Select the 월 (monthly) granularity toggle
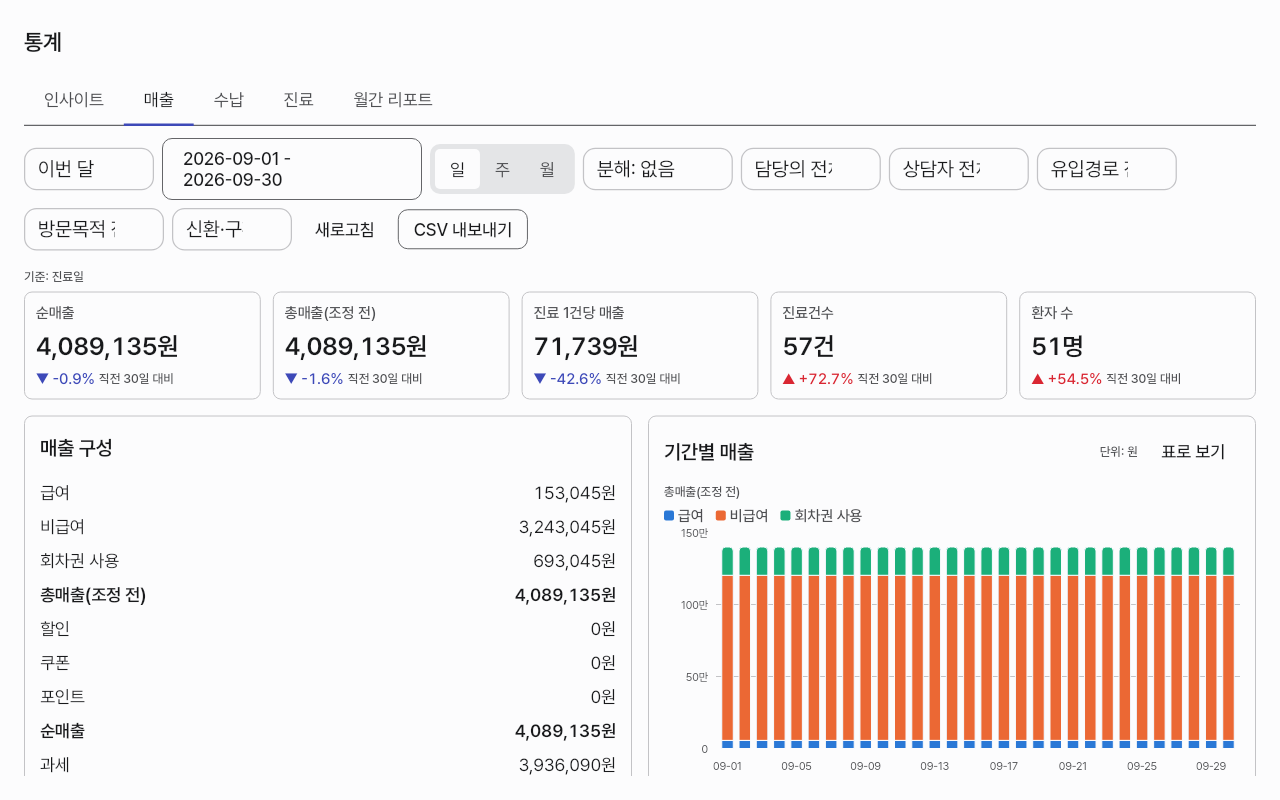 click(x=547, y=169)
